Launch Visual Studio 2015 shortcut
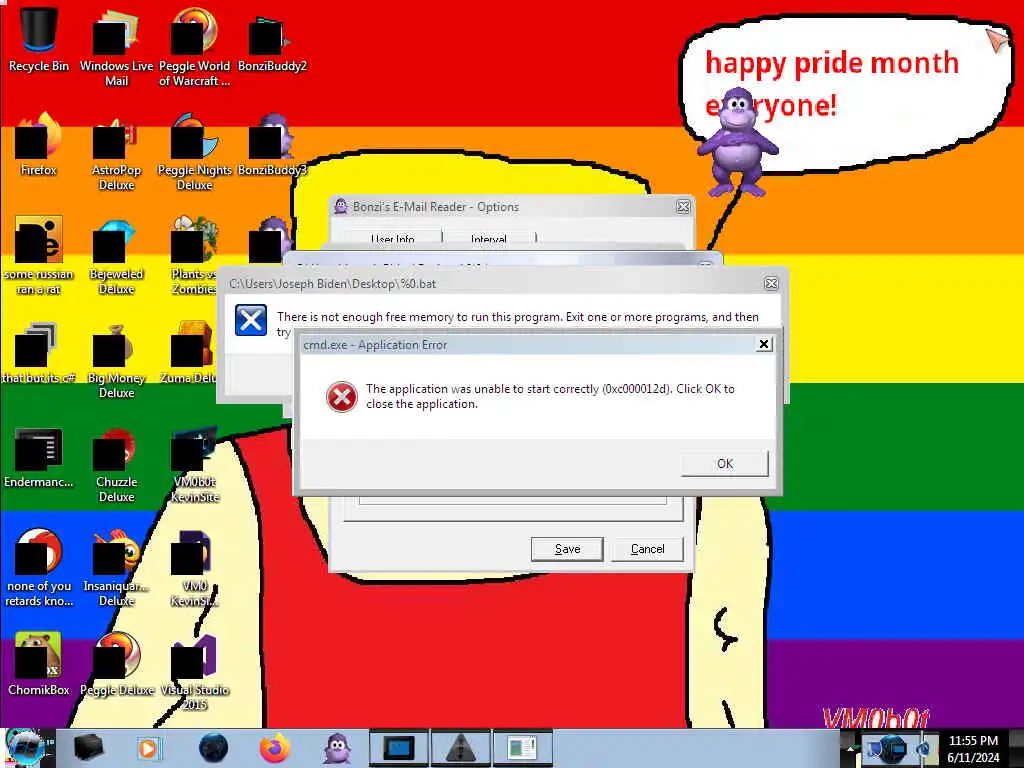 (194, 673)
